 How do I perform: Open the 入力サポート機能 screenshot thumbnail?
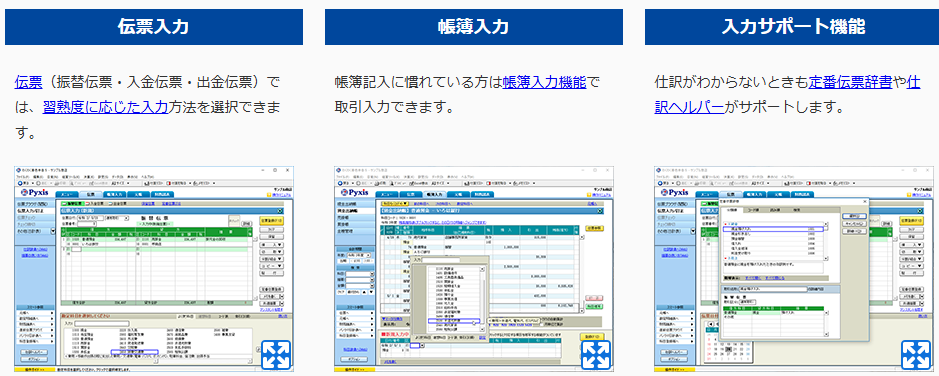coord(794,269)
